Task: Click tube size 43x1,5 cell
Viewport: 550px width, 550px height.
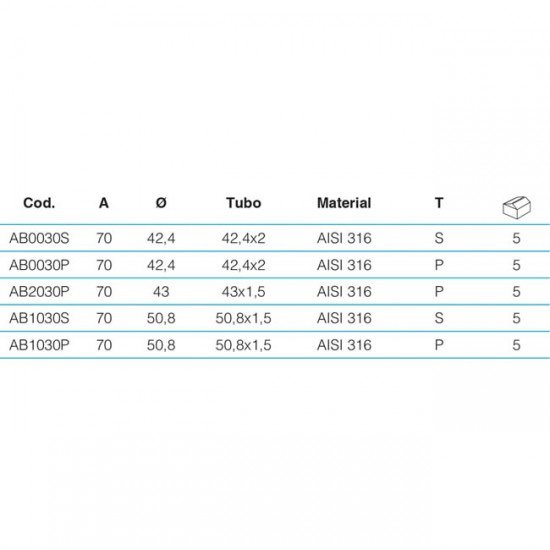Action: point(243,292)
